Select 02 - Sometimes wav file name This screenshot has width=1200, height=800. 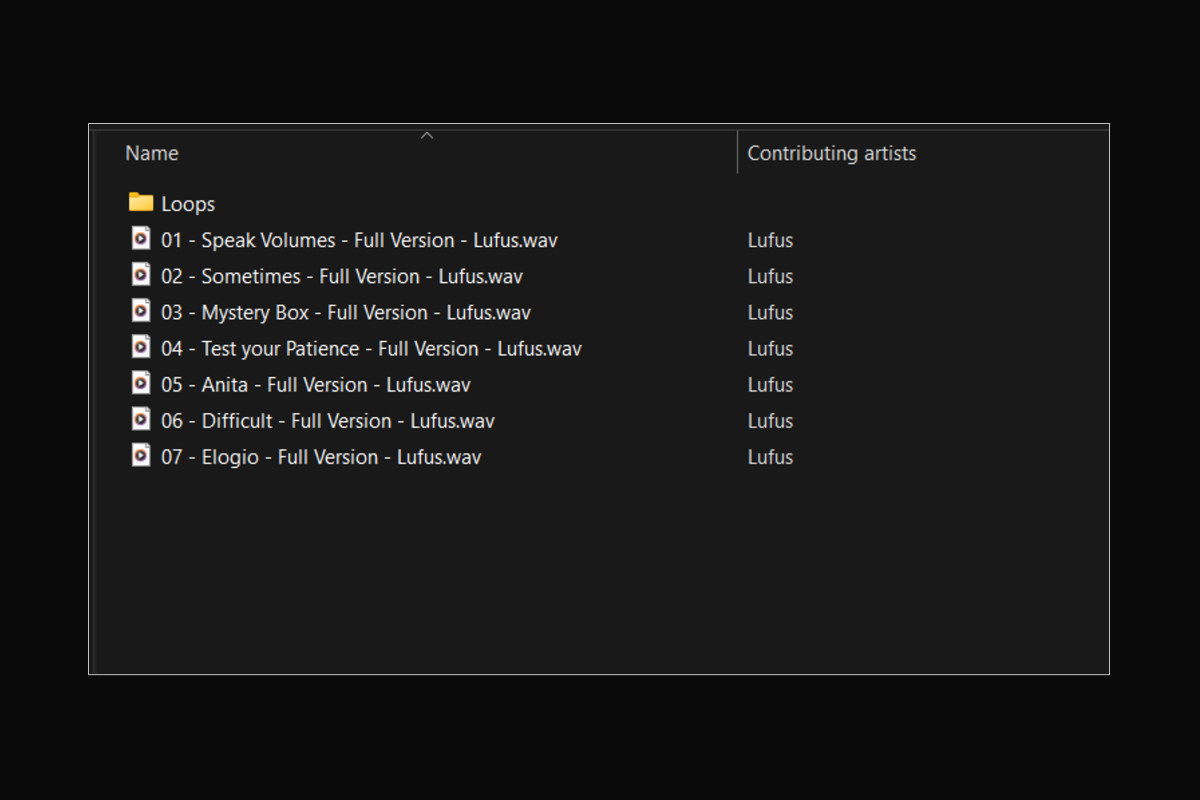(342, 276)
